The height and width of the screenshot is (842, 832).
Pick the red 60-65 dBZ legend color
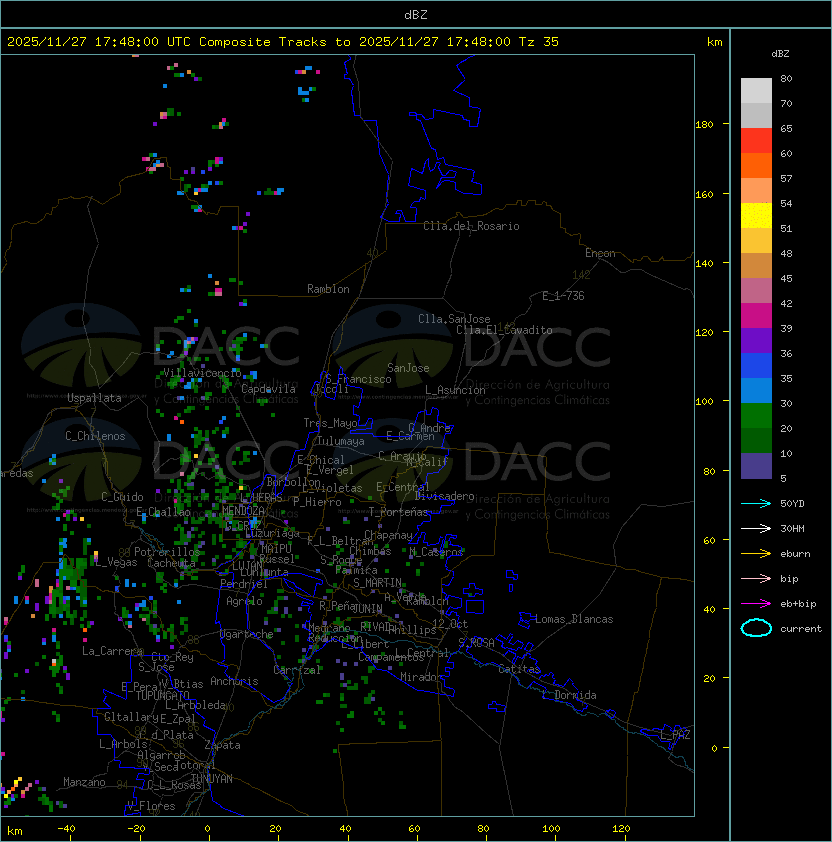click(x=756, y=141)
